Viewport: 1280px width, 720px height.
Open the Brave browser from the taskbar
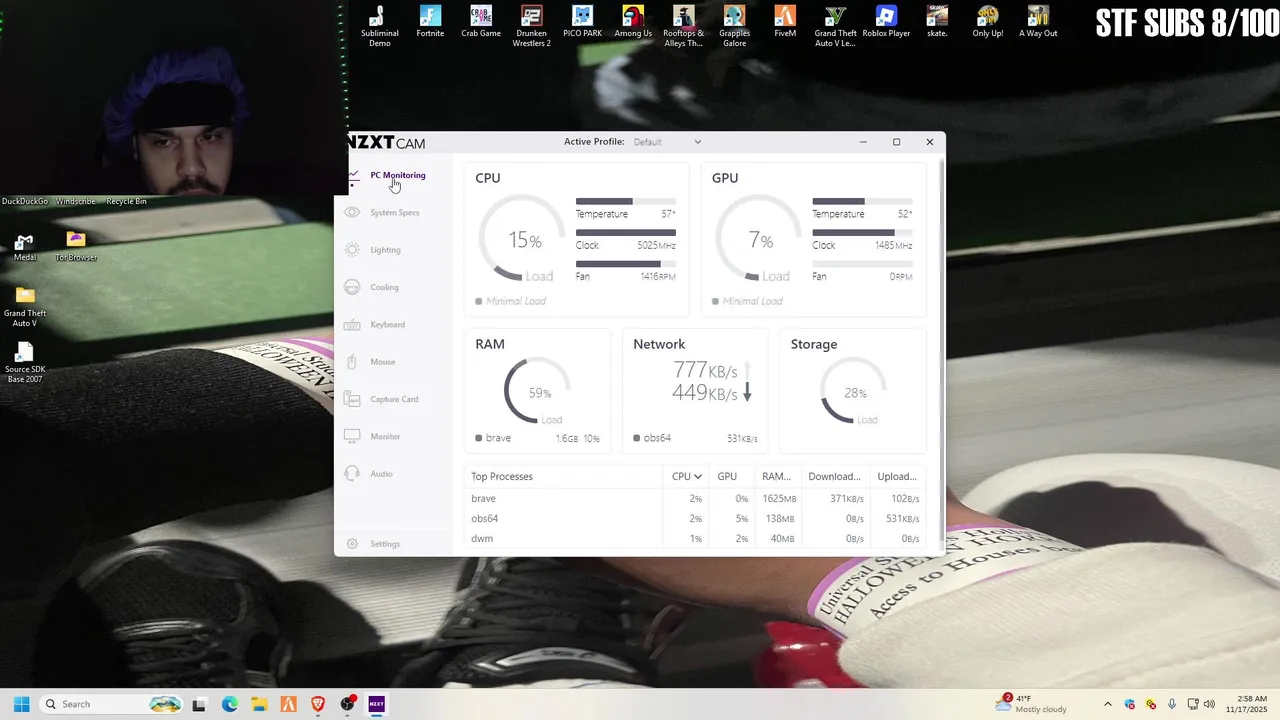click(318, 704)
